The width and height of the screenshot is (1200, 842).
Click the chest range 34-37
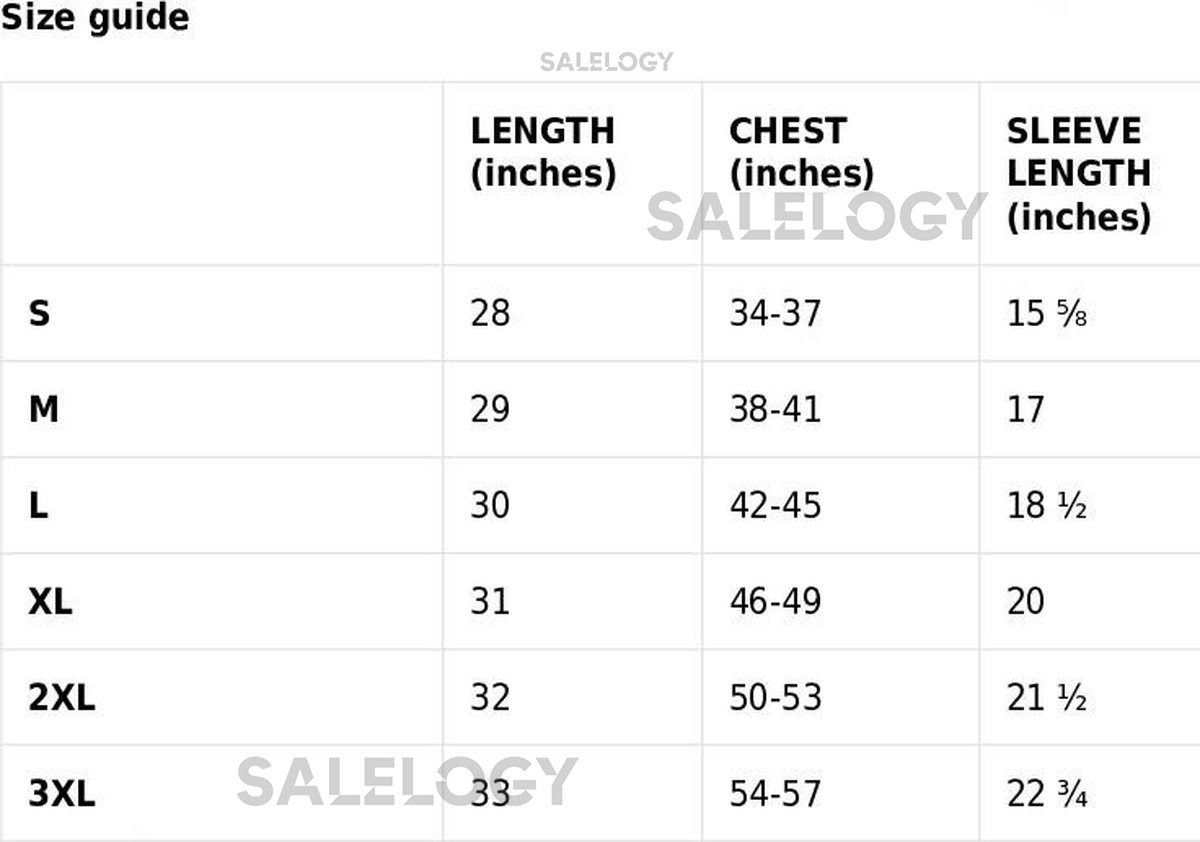(x=775, y=314)
